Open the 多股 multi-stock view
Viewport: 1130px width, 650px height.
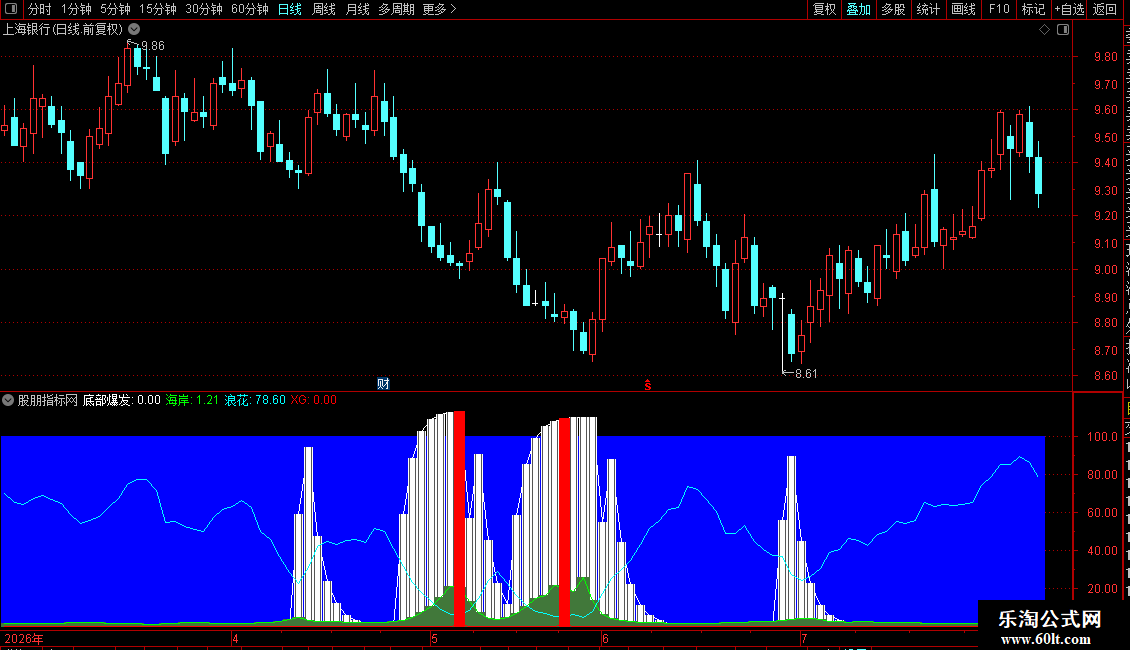[x=893, y=9]
